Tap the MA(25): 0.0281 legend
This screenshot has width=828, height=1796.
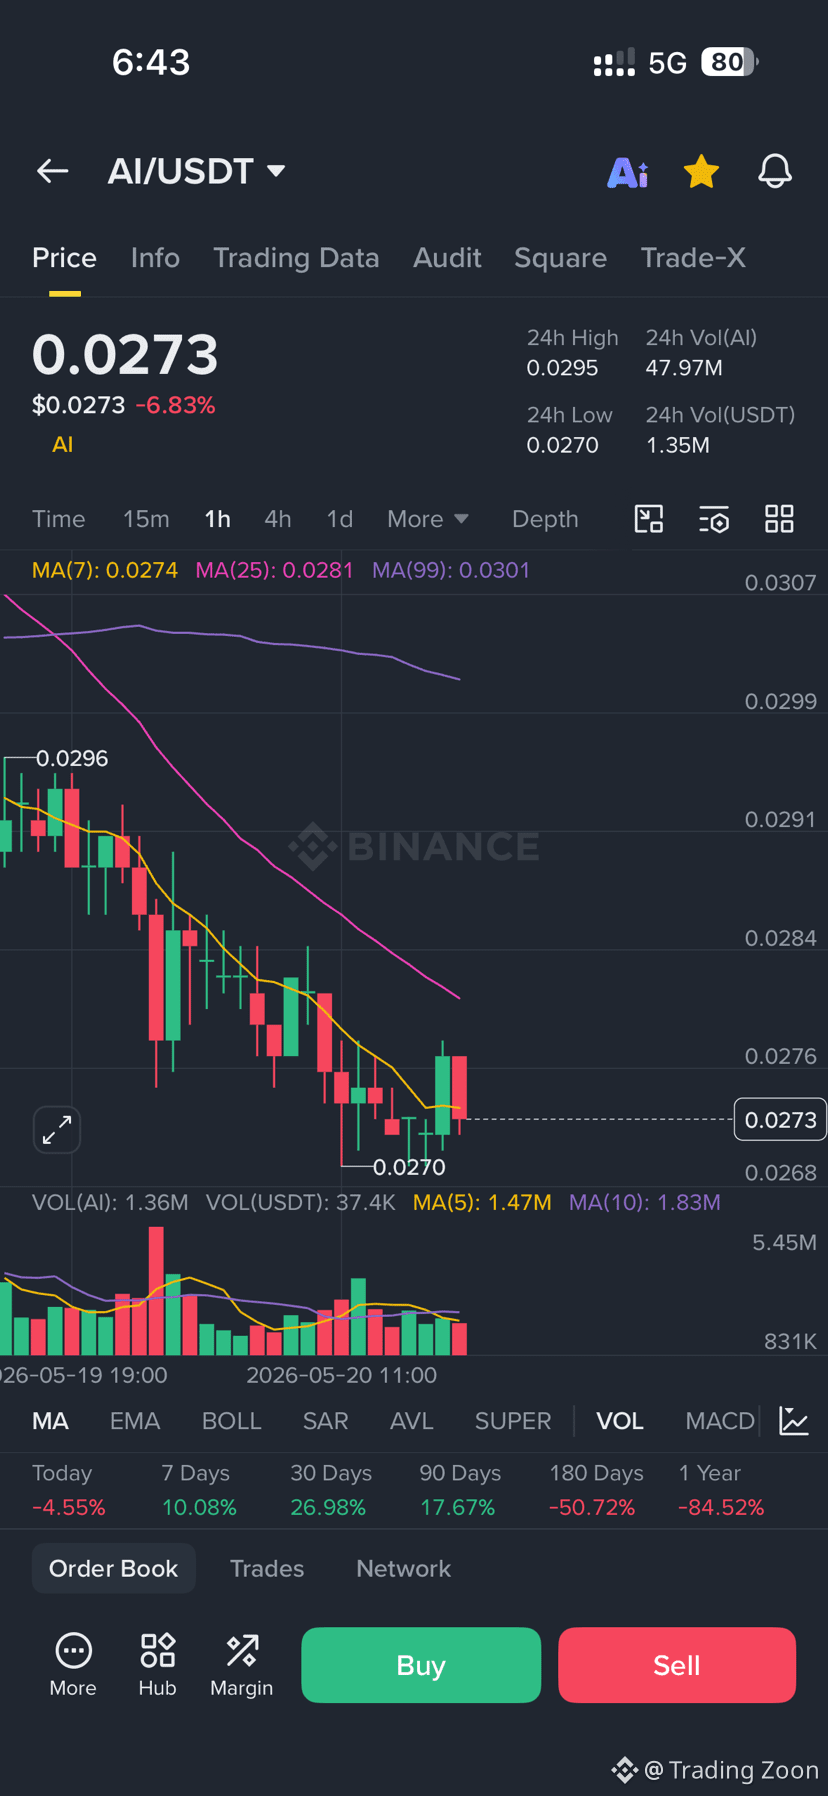point(274,570)
